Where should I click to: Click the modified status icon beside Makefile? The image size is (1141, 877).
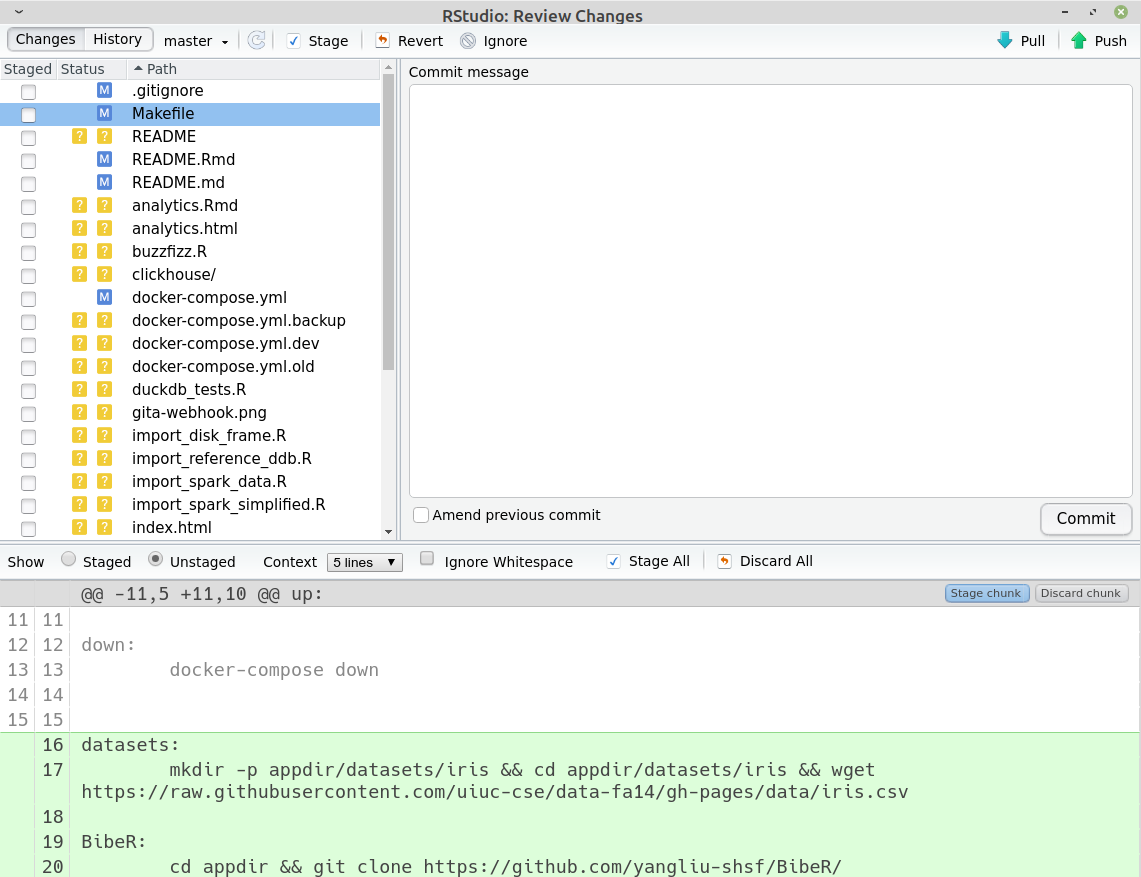coord(104,113)
